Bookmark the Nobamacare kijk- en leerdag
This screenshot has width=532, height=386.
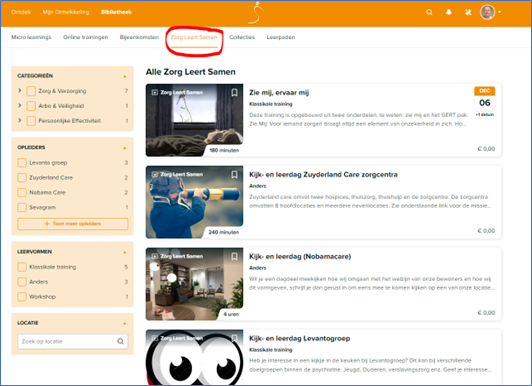(x=234, y=256)
